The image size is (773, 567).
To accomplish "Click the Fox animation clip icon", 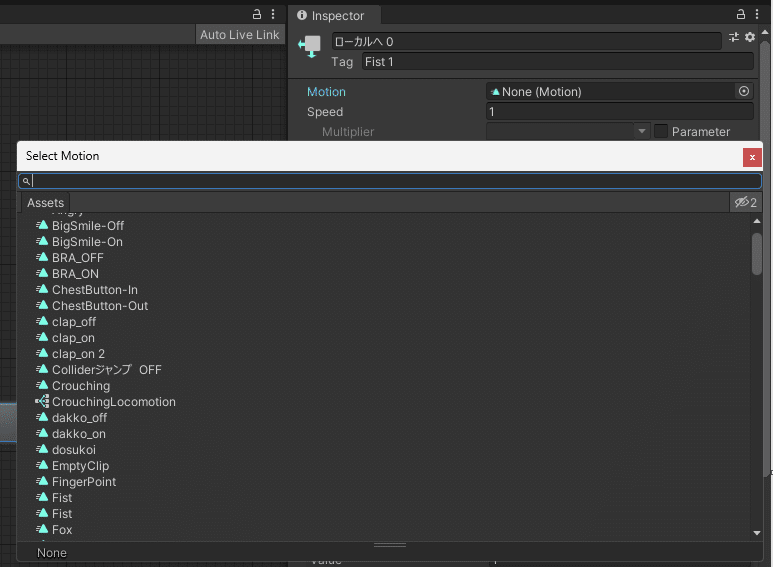I will coord(42,529).
